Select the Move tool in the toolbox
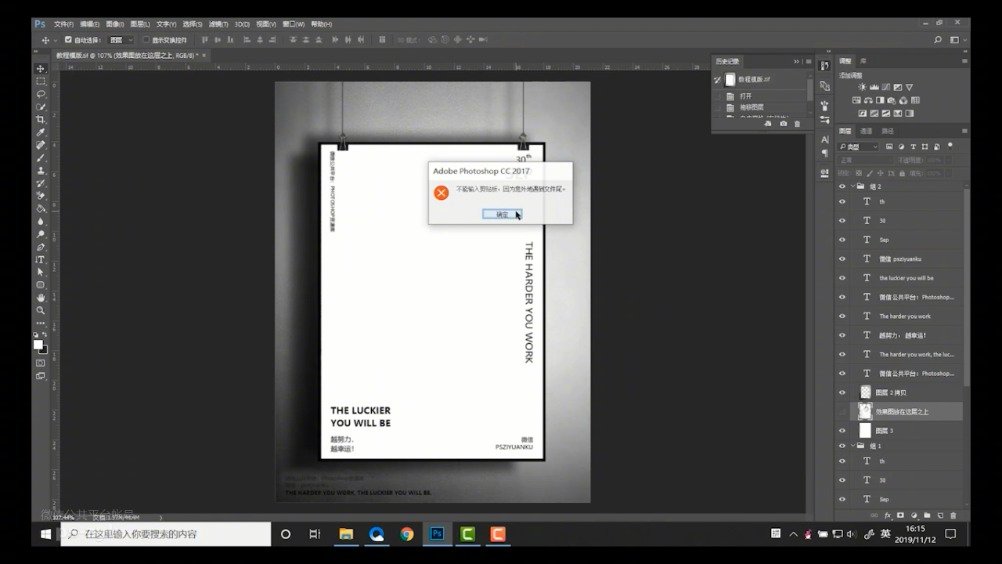 41,69
